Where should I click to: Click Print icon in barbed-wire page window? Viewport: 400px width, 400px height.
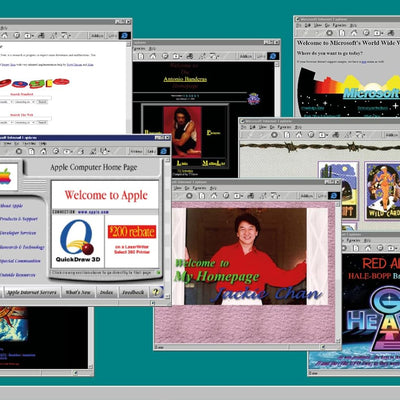(x=336, y=135)
